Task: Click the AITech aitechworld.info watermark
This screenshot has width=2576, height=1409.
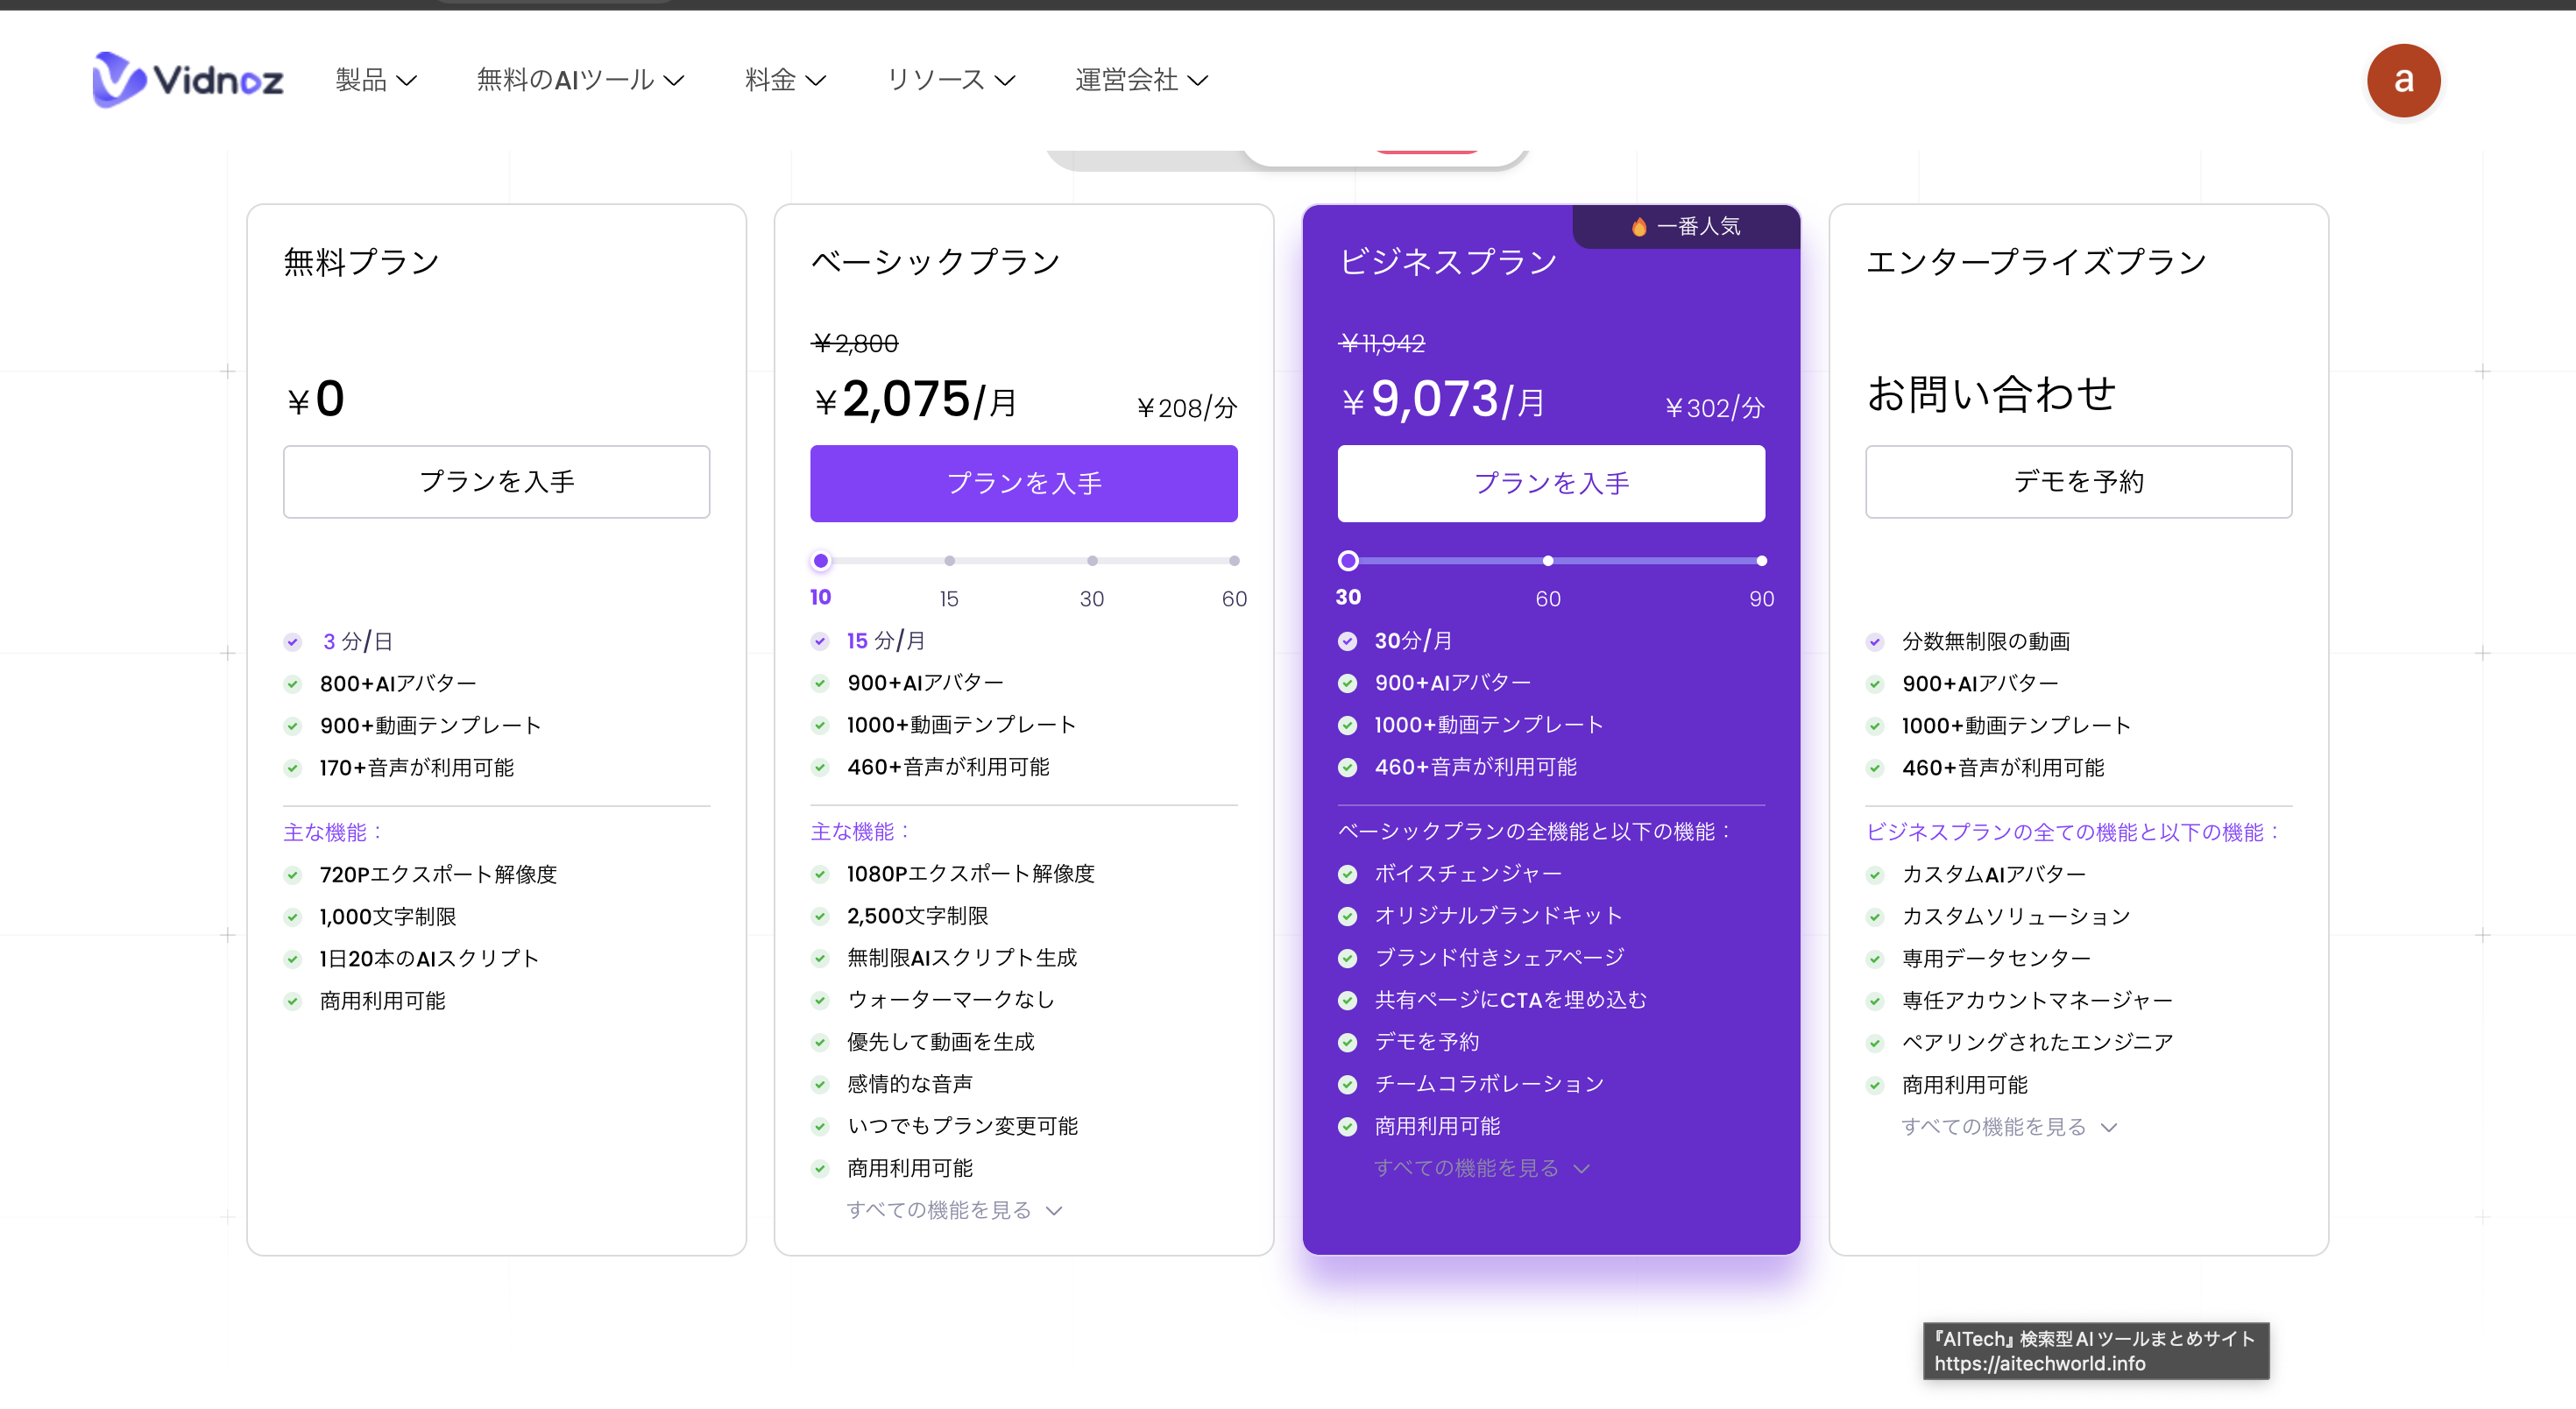Action: tap(2095, 1351)
